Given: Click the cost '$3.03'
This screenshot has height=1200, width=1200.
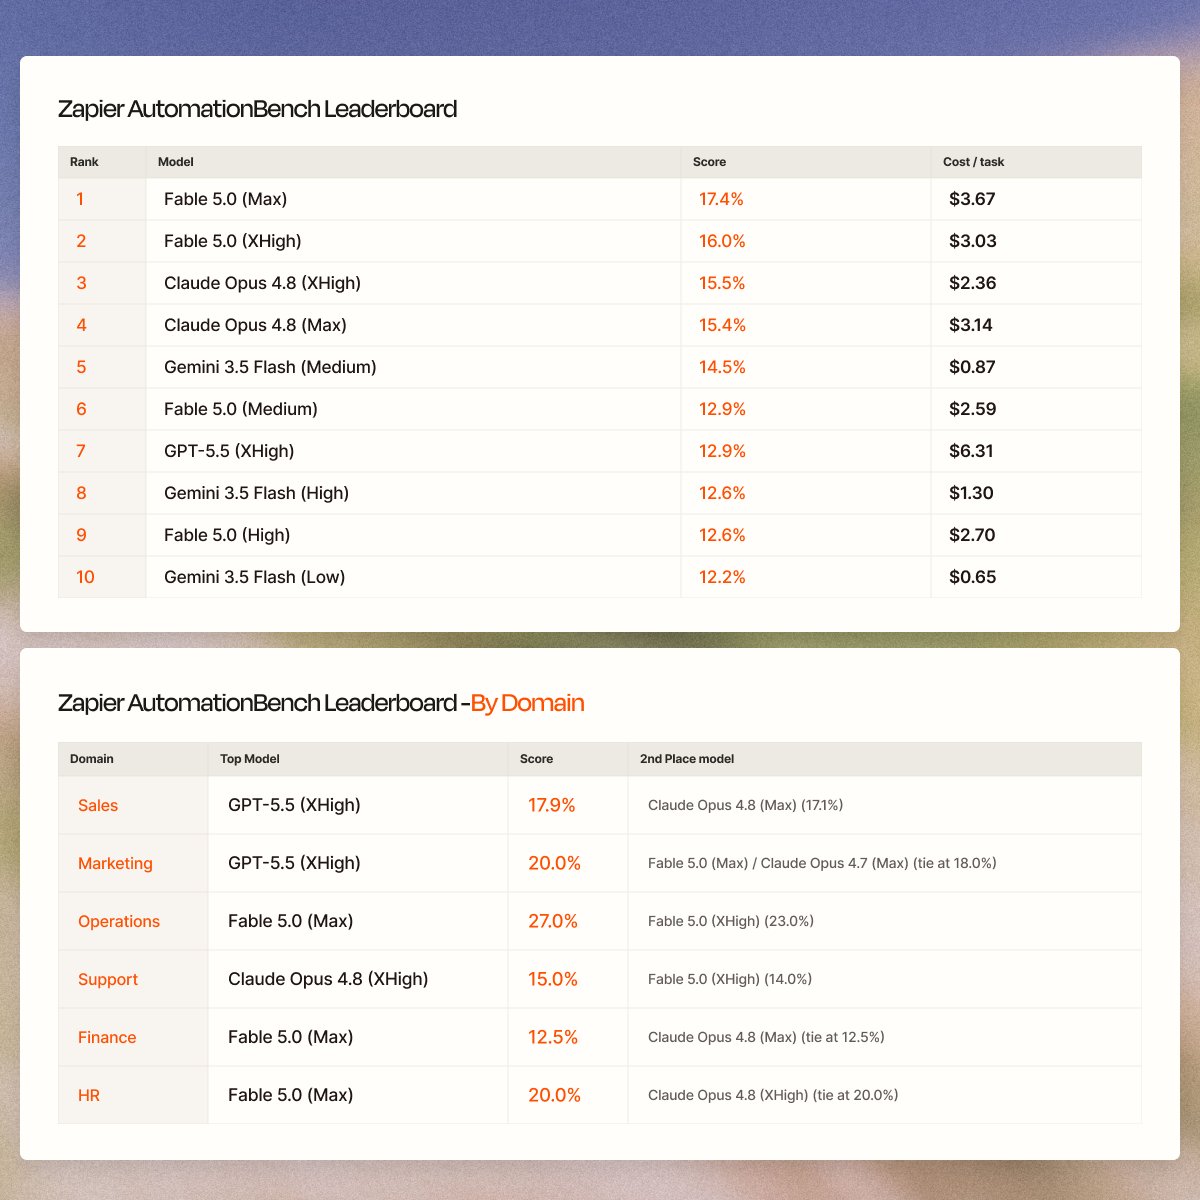Looking at the screenshot, I should tap(973, 241).
